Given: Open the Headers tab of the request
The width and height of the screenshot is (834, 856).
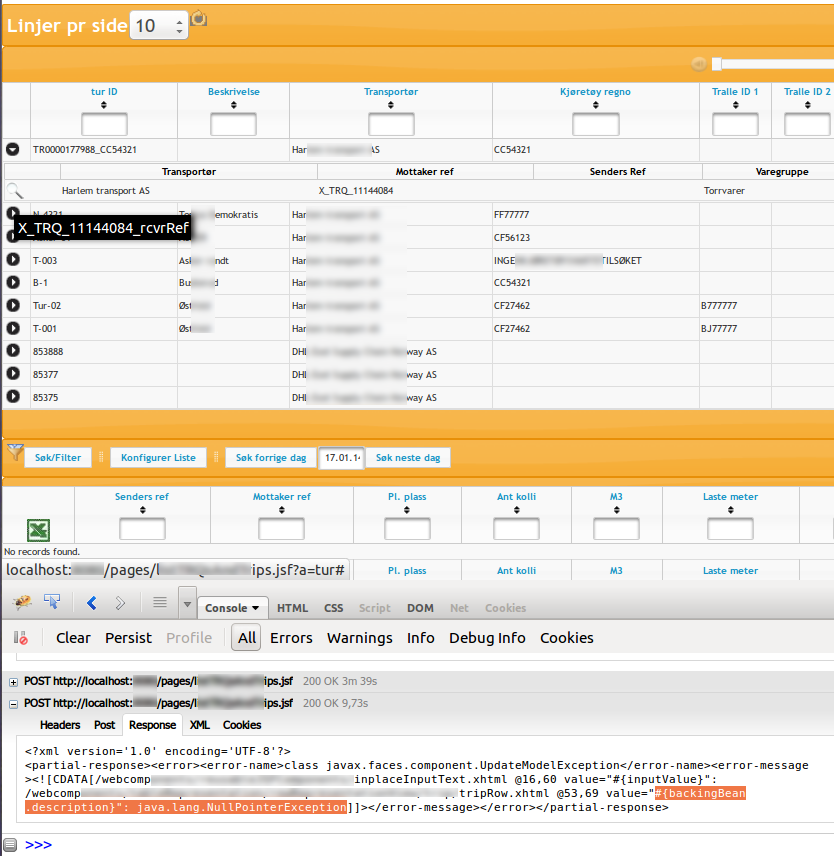Looking at the screenshot, I should (59, 725).
